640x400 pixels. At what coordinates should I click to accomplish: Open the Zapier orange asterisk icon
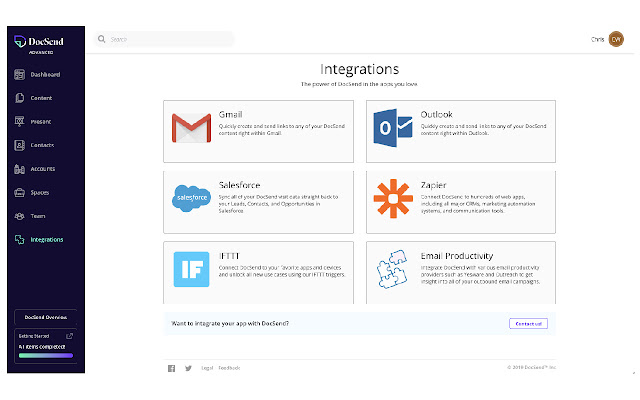pyautogui.click(x=392, y=198)
